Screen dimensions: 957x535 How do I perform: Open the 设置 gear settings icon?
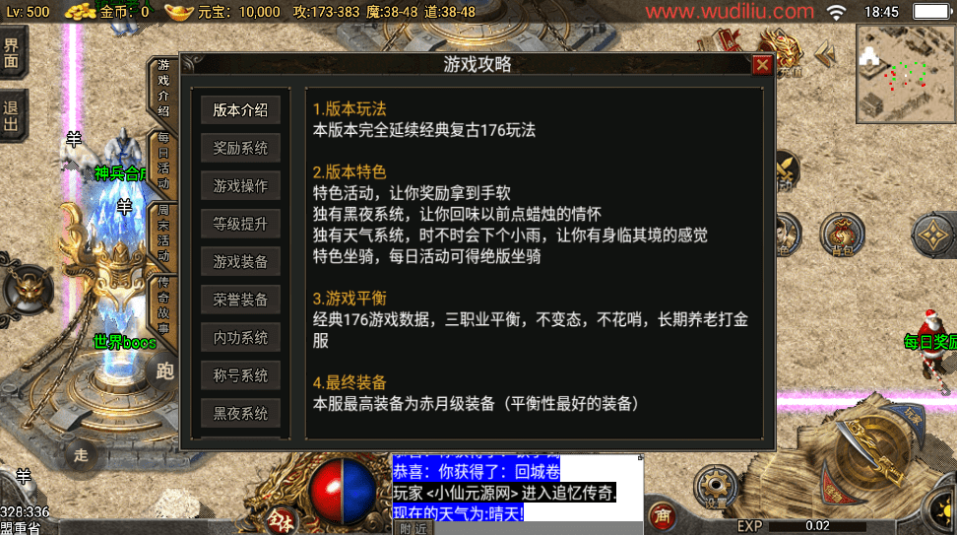coord(715,487)
